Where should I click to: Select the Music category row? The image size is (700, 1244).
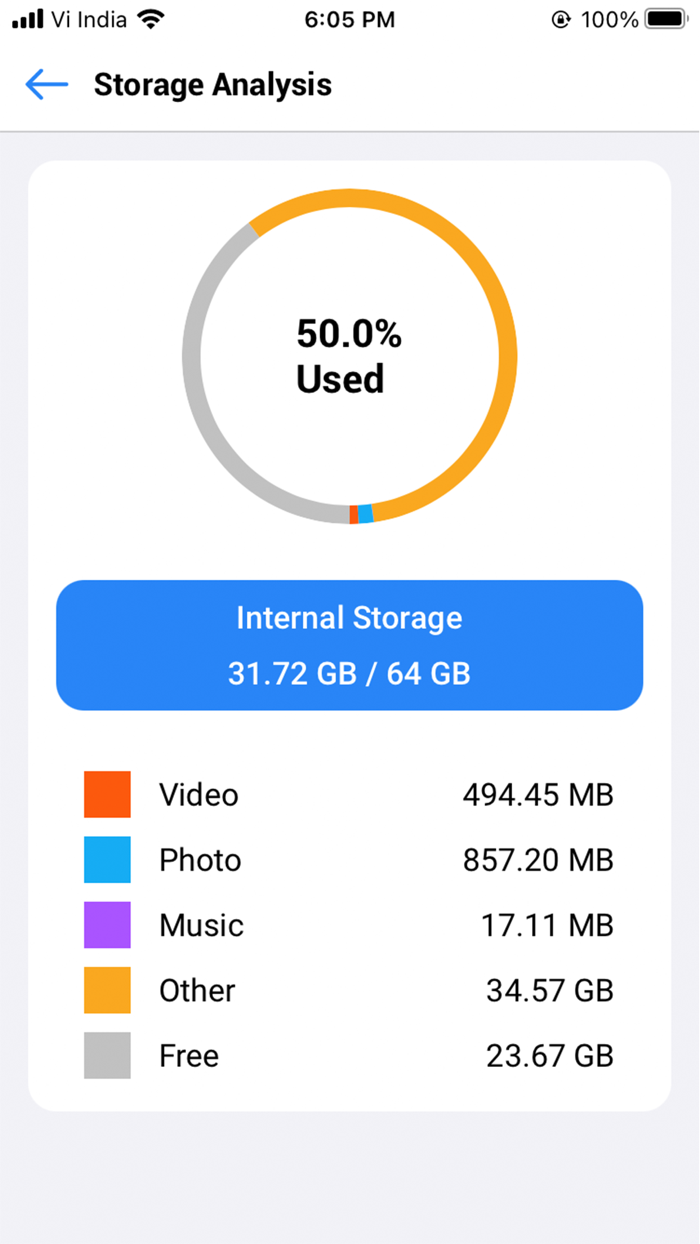[350, 925]
